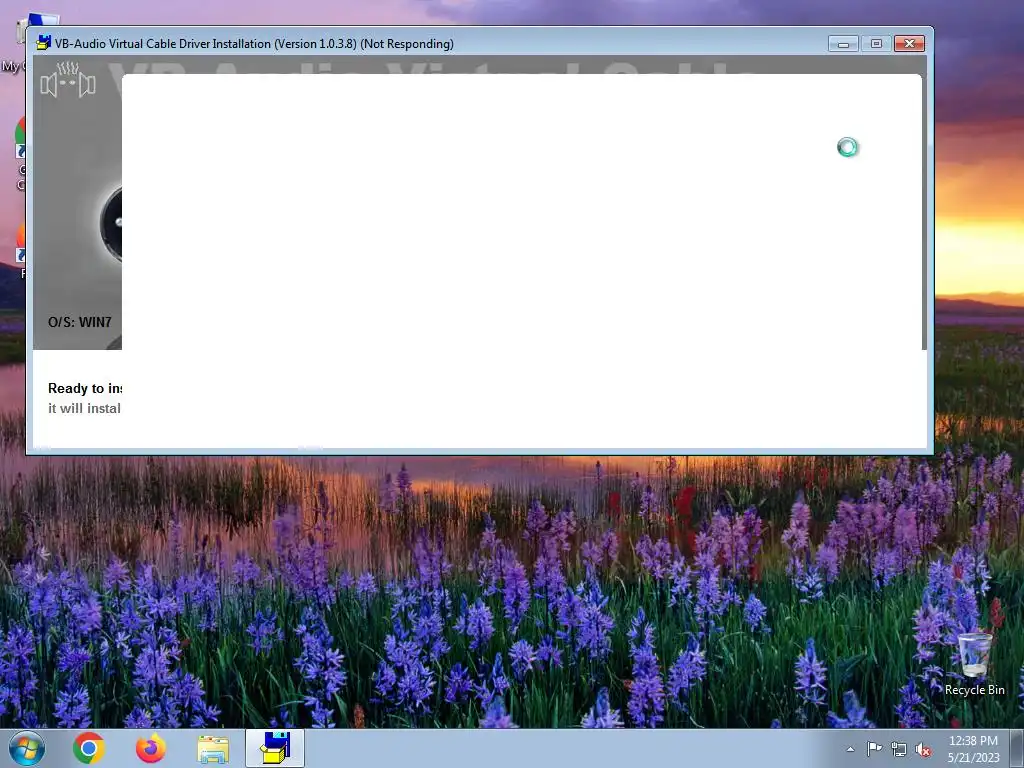Click the O/S: WIN7 label
Screen dimensions: 1024x768
[80, 322]
